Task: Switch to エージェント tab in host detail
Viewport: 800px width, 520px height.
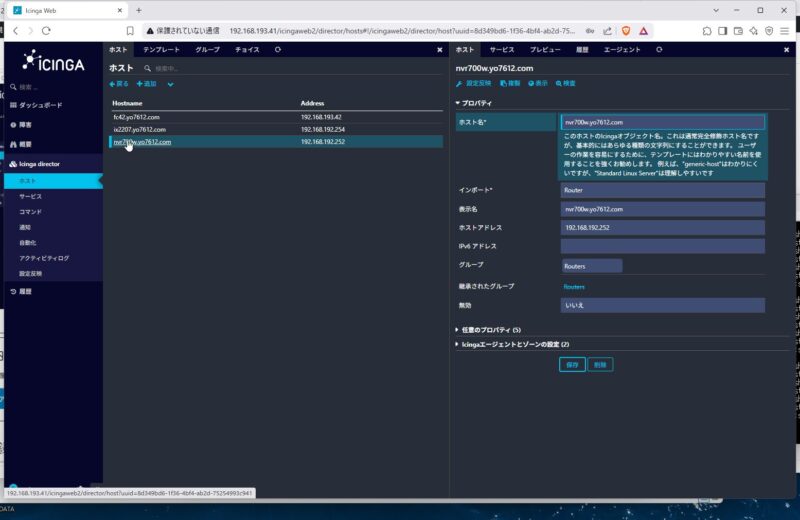Action: click(x=622, y=49)
